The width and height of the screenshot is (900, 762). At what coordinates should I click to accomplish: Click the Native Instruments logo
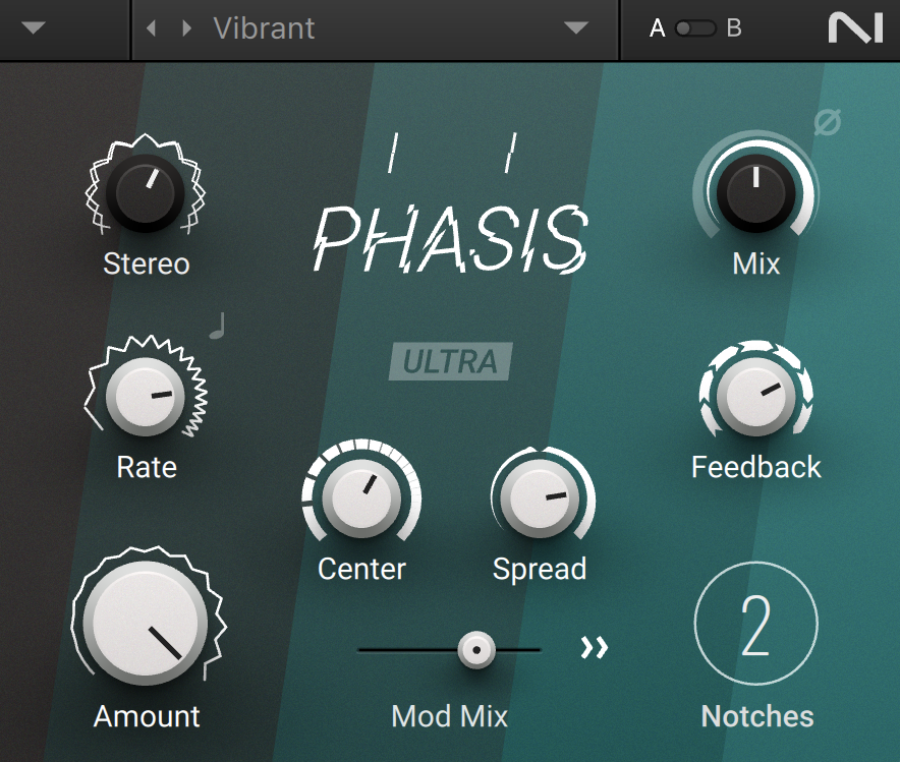pyautogui.click(x=855, y=28)
